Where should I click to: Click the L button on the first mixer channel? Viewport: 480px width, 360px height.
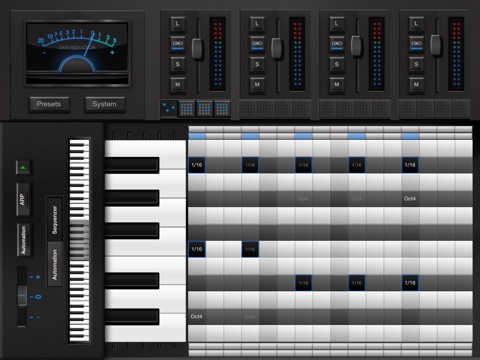pyautogui.click(x=178, y=24)
